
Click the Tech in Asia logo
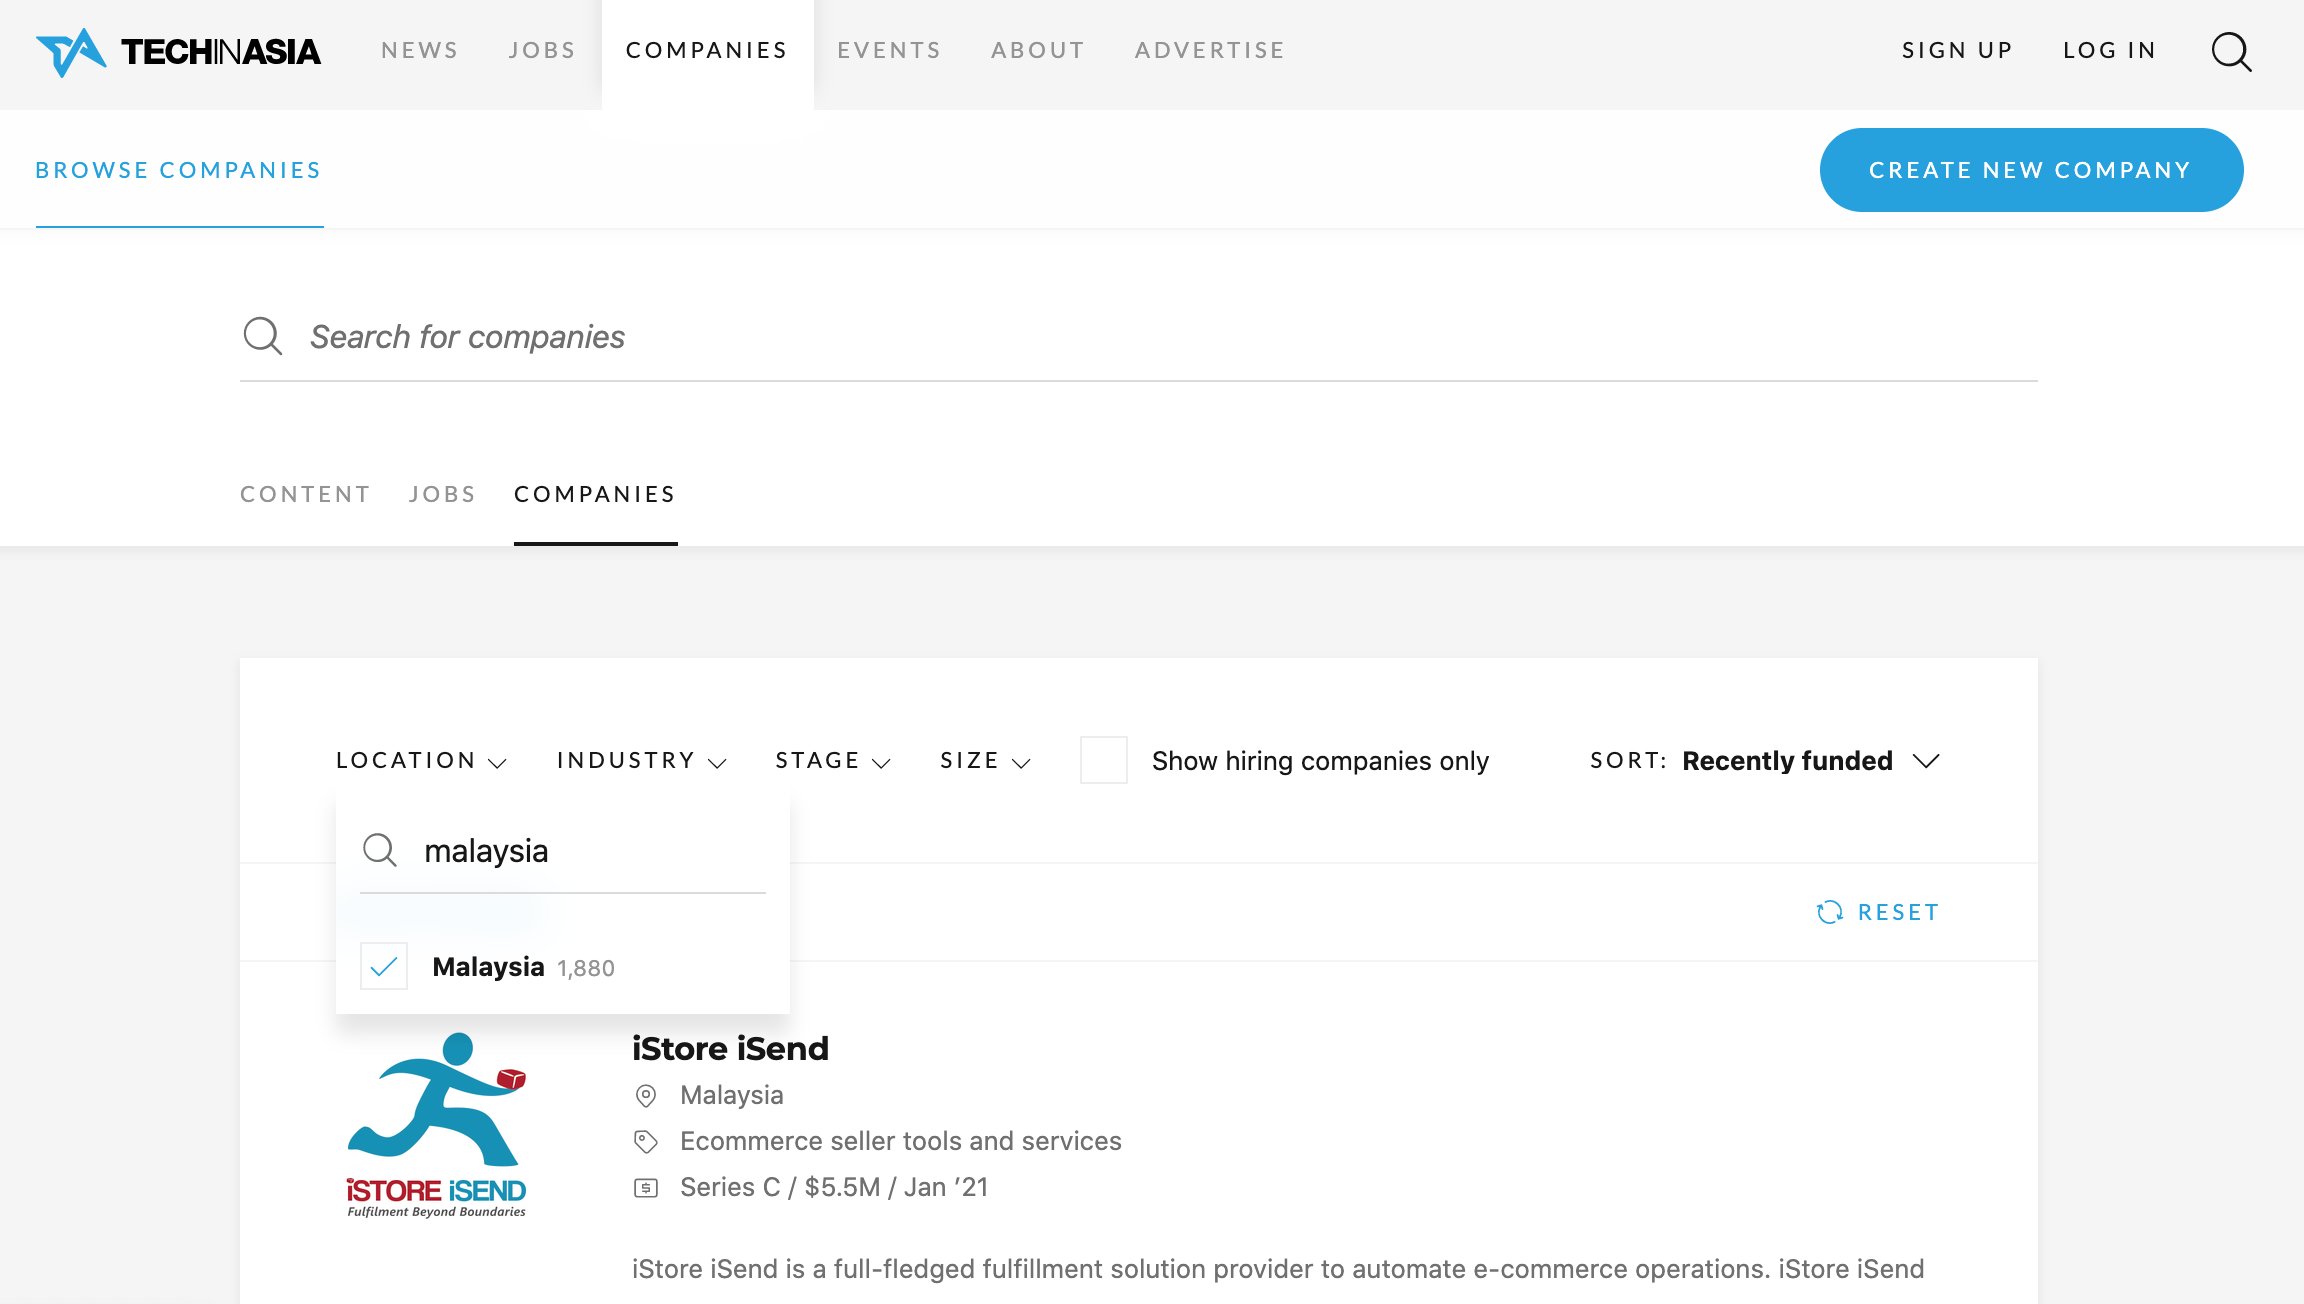tap(178, 52)
